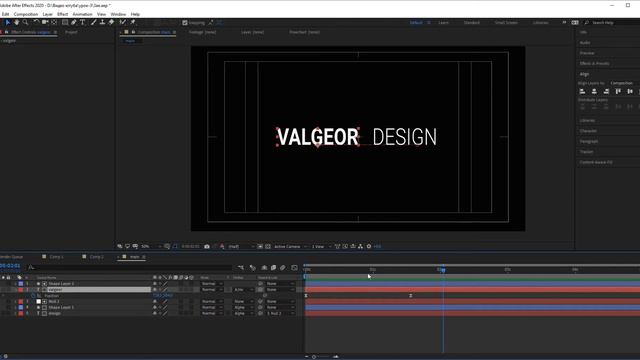
Task: Toggle Frame Blending switch in timeline
Action: pos(273,268)
